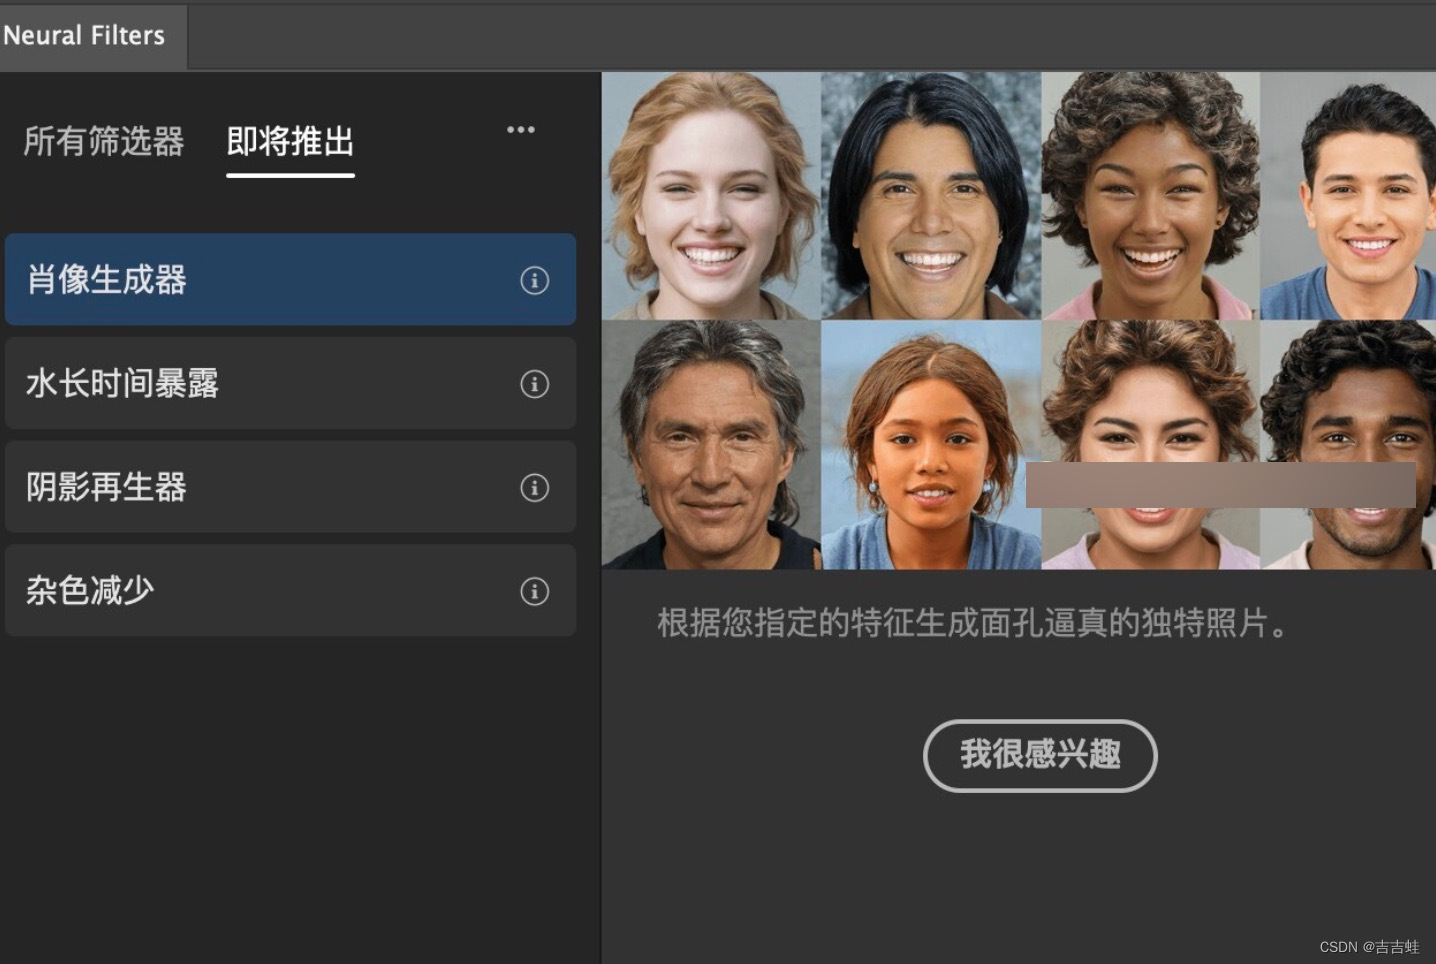Switch to the 所有筛选器 tab

[104, 141]
